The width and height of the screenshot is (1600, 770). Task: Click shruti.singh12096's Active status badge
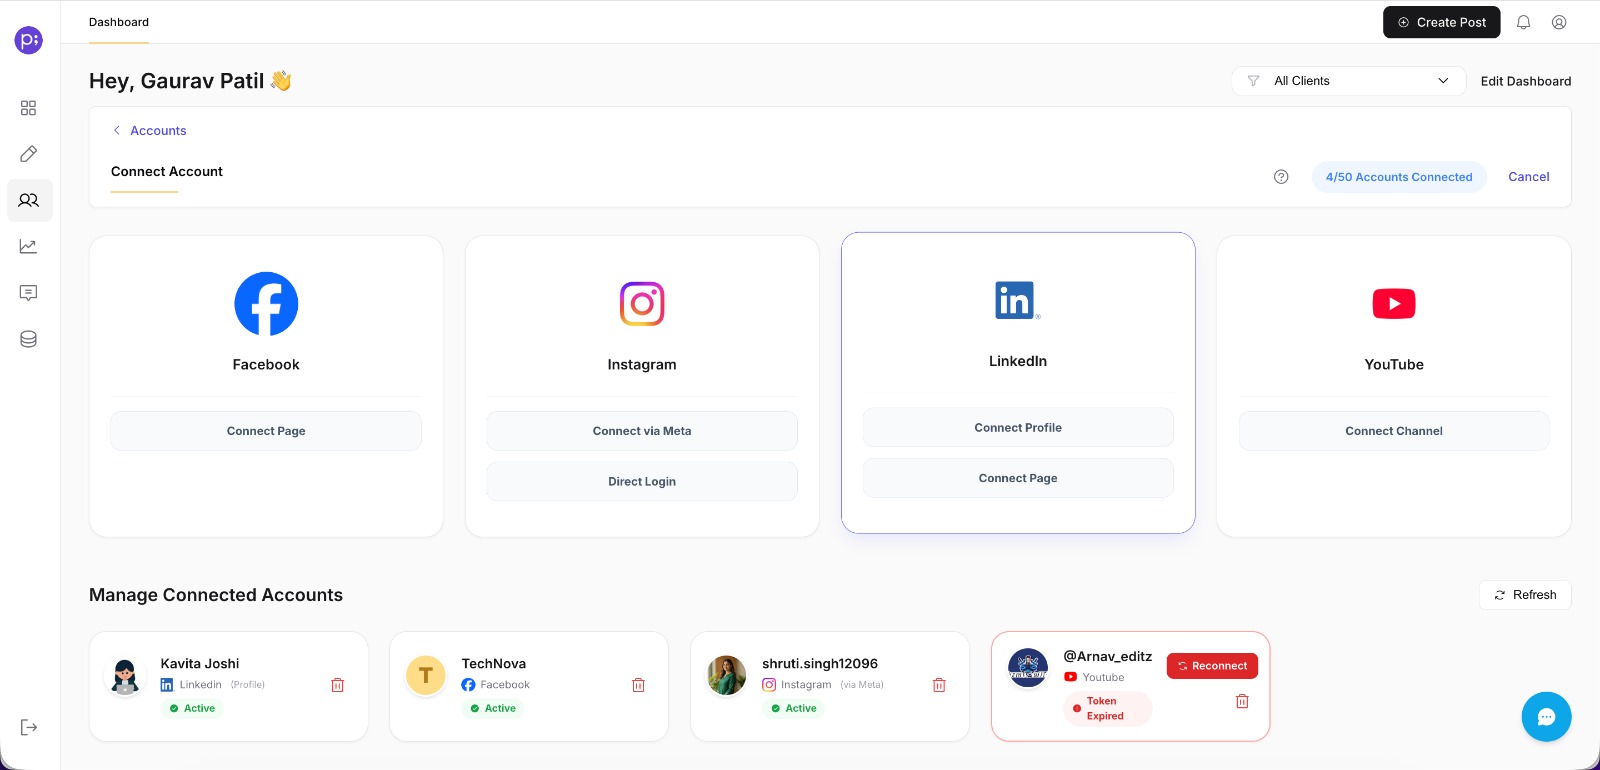(x=794, y=708)
